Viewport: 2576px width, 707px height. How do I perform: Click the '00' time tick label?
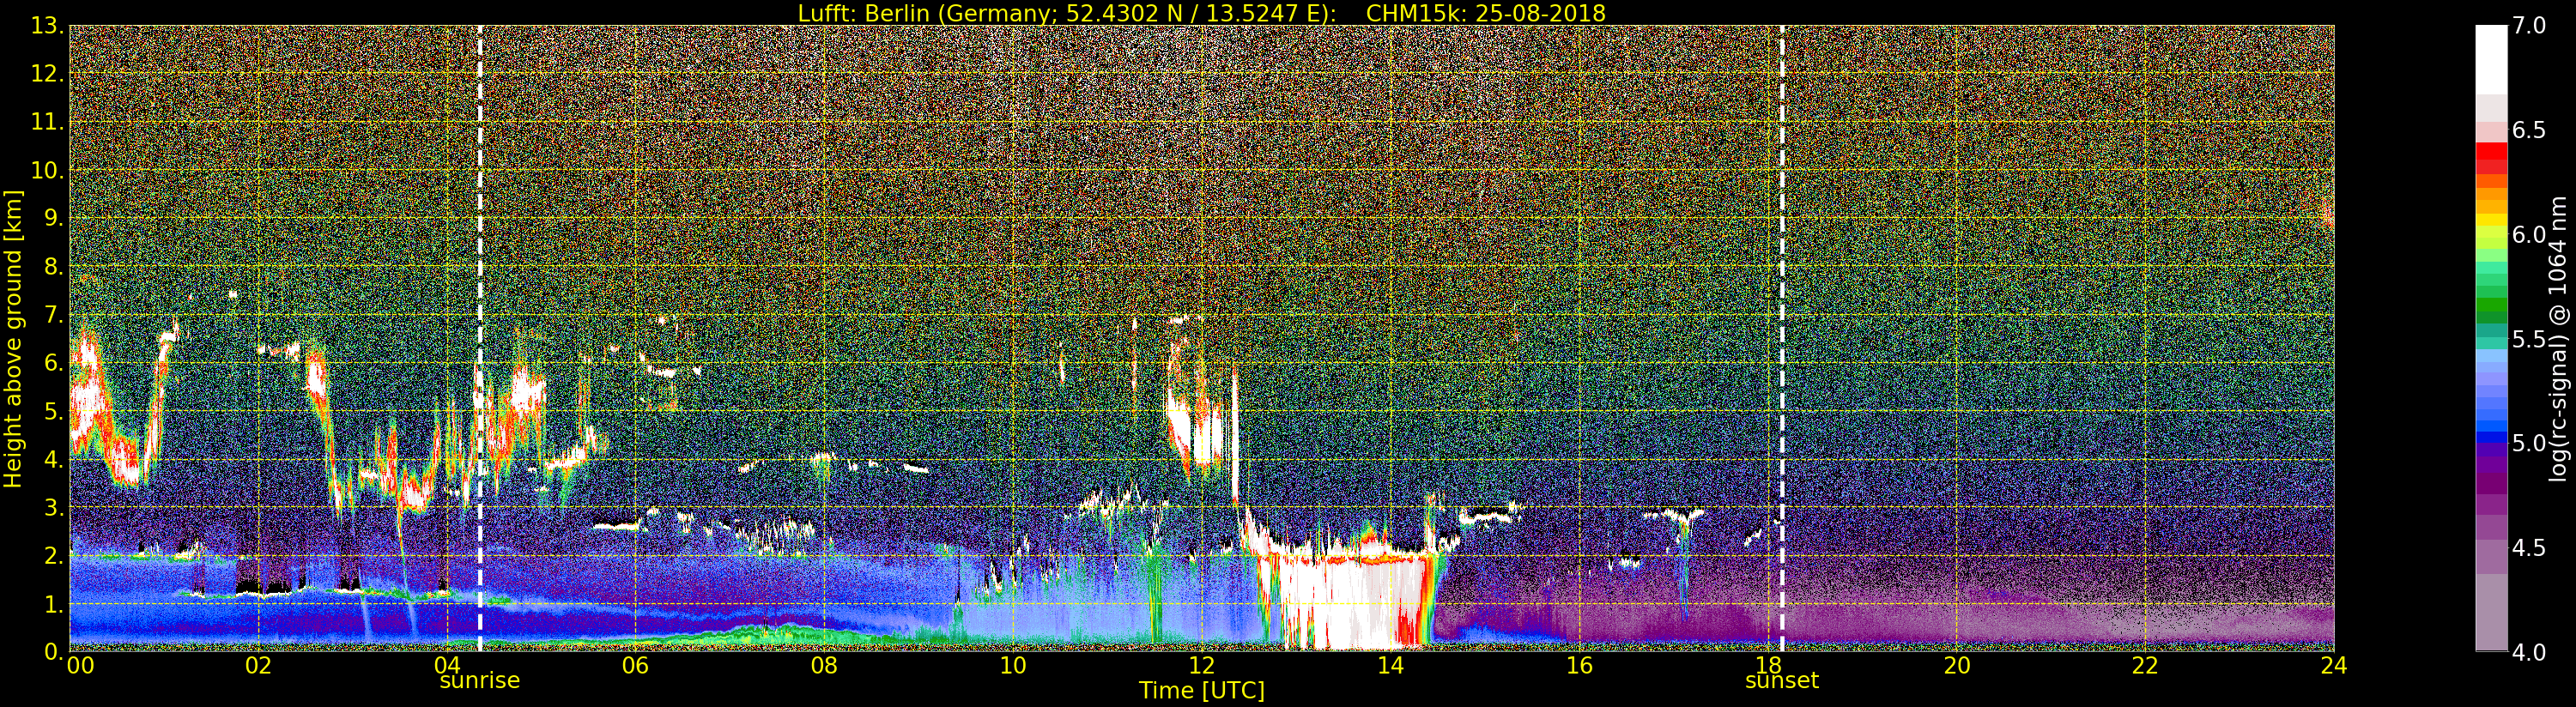point(80,666)
